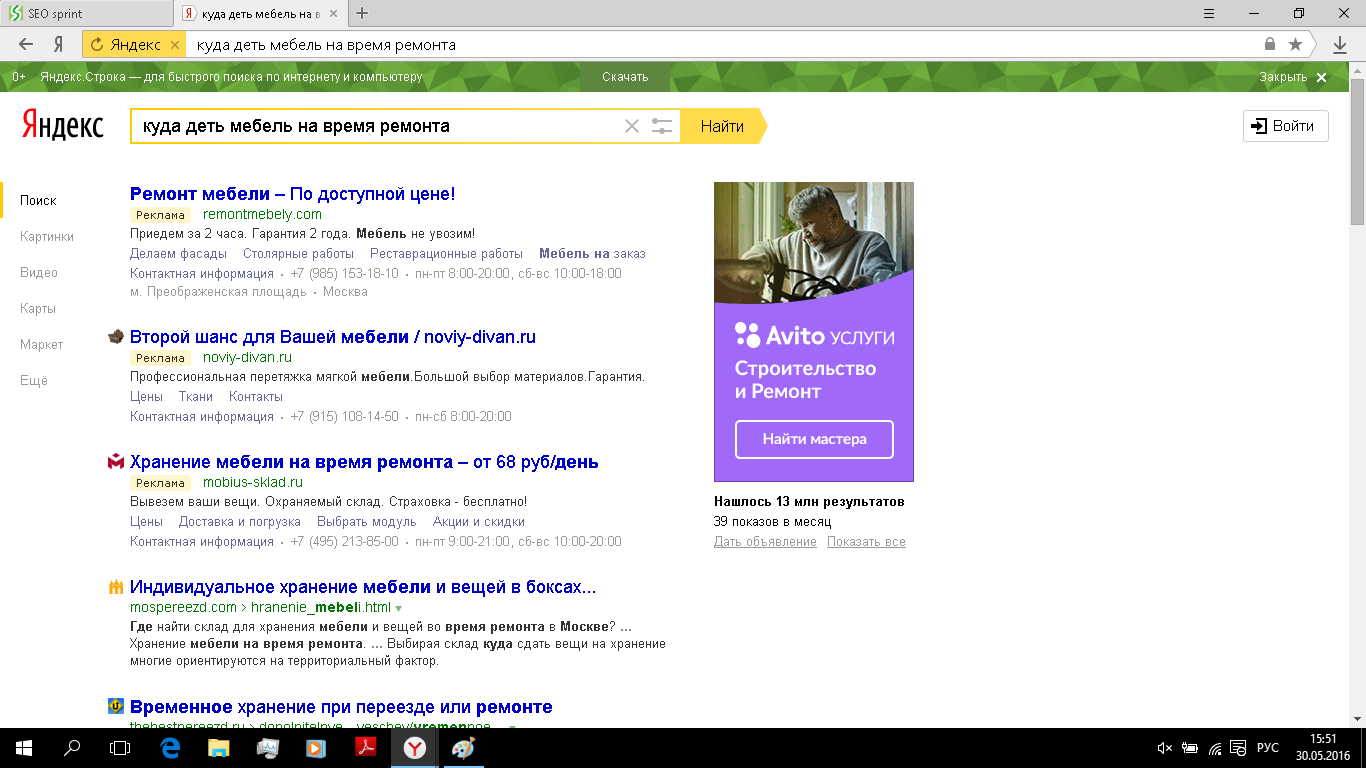
Task: Clear the search query with X
Action: (631, 126)
